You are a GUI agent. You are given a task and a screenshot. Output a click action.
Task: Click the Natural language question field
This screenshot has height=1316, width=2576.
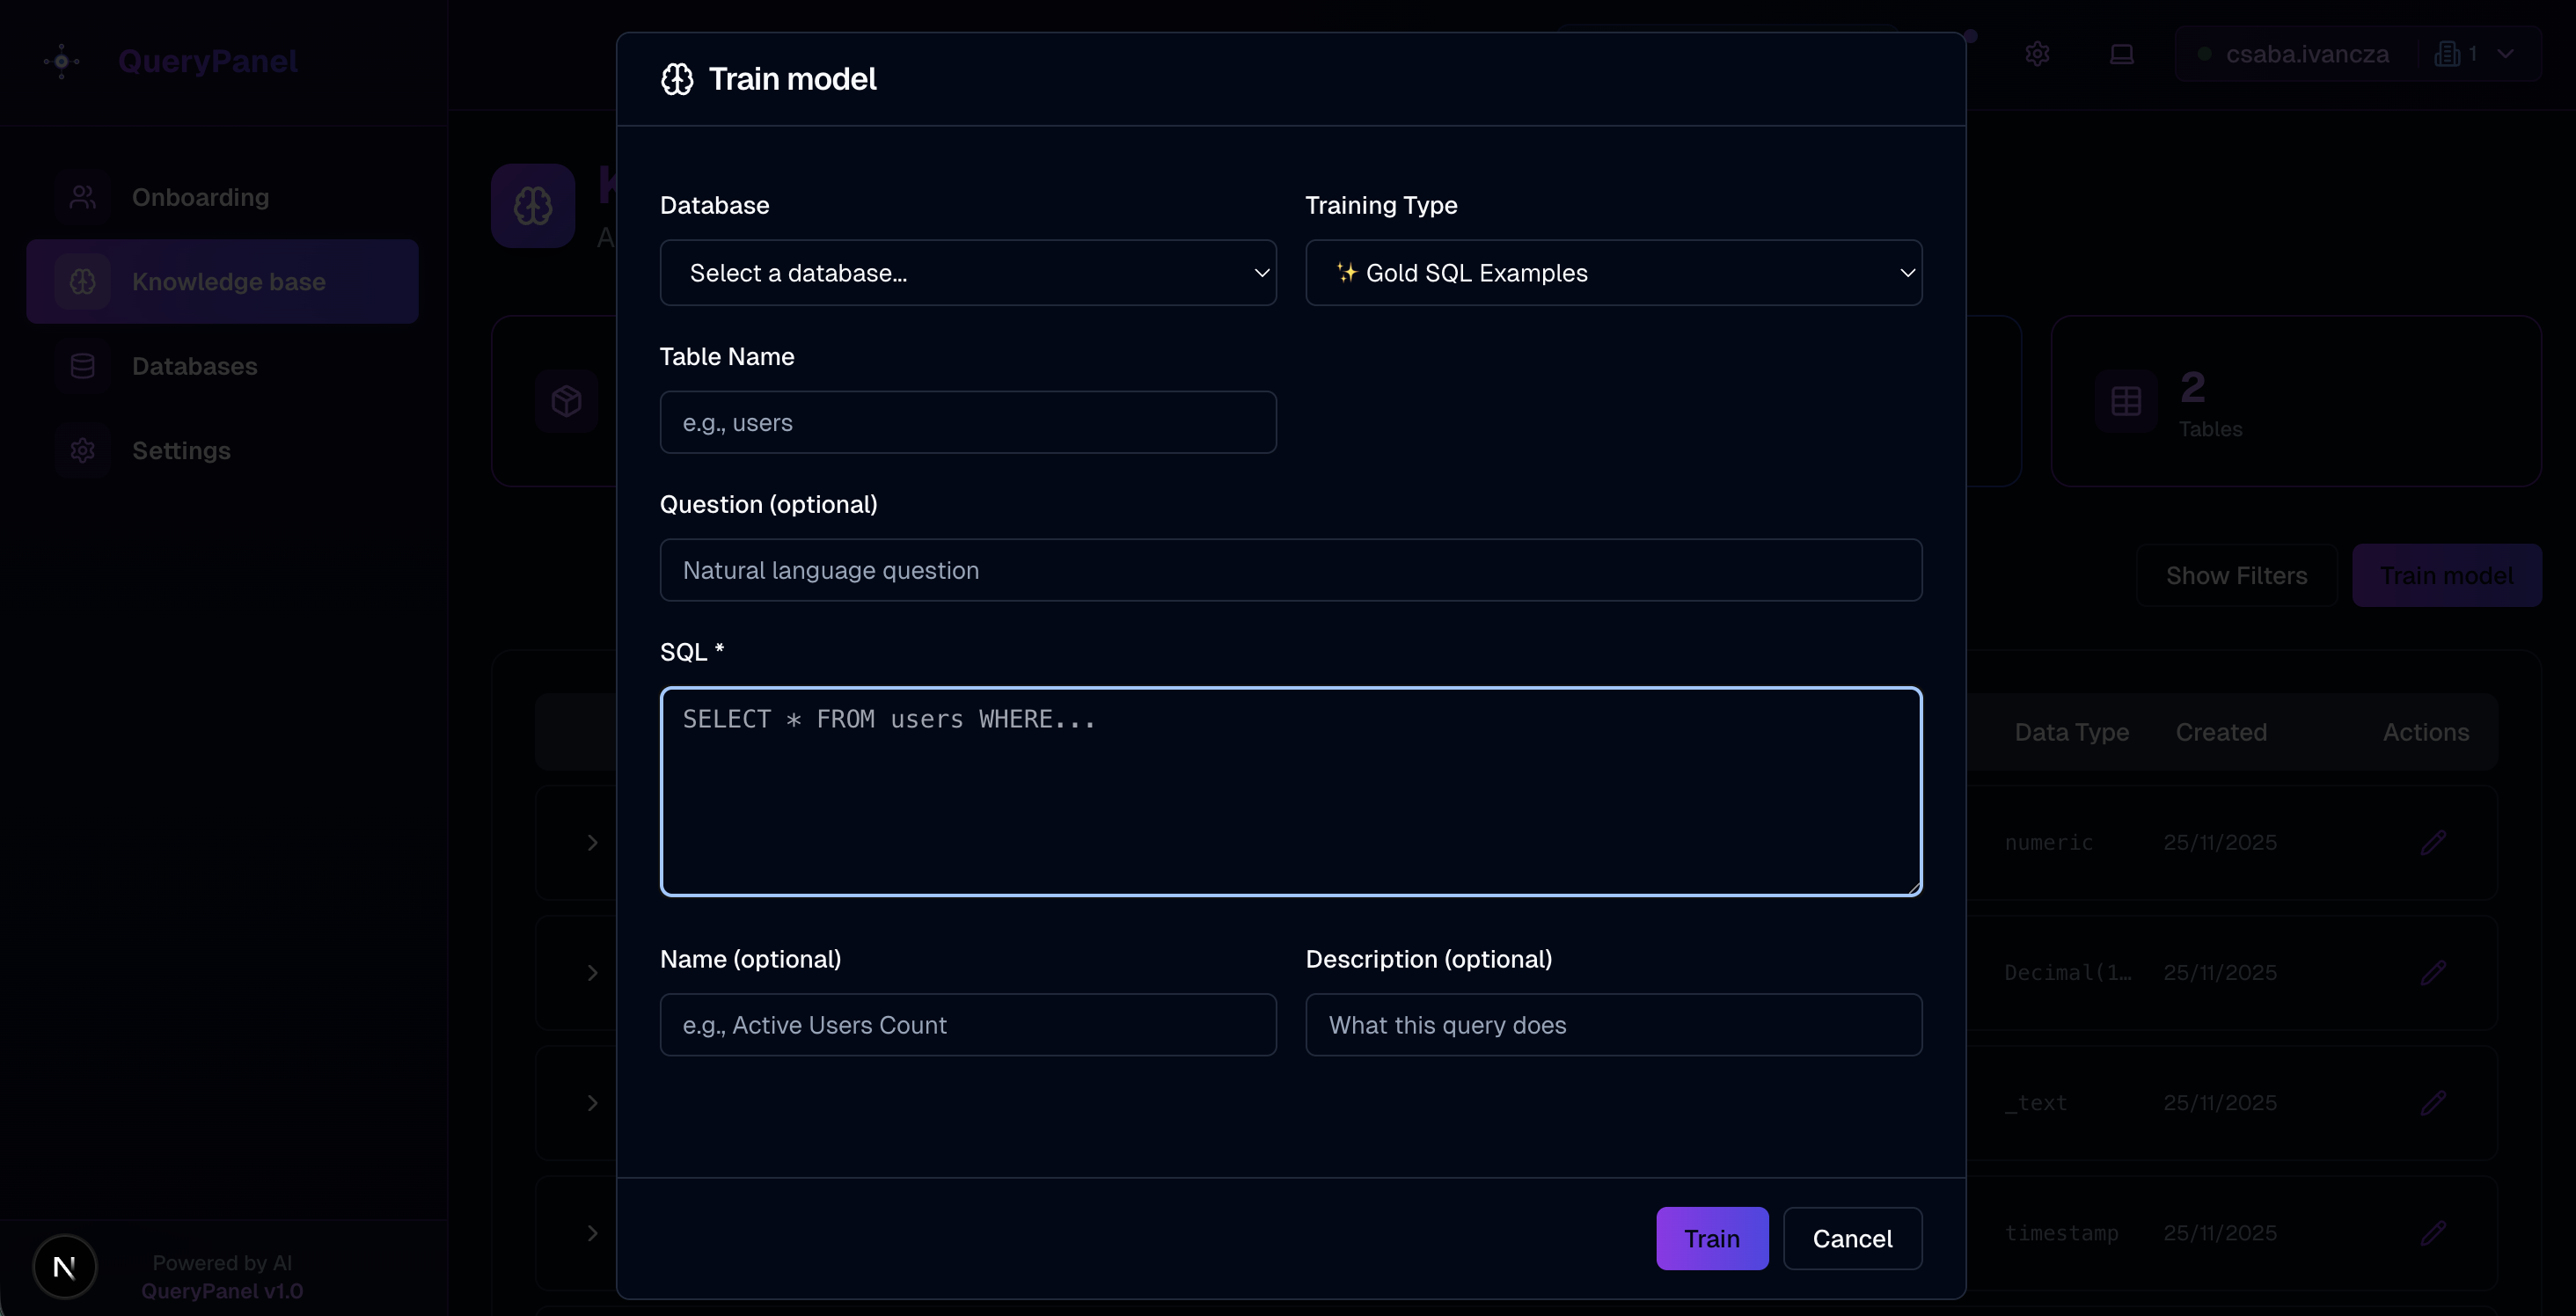pyautogui.click(x=1290, y=570)
